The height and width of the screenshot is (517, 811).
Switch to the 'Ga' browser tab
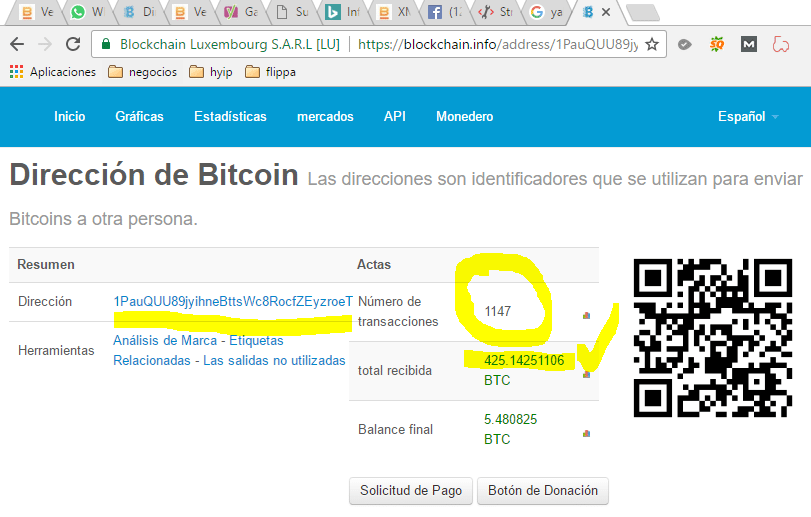pyautogui.click(x=240, y=12)
